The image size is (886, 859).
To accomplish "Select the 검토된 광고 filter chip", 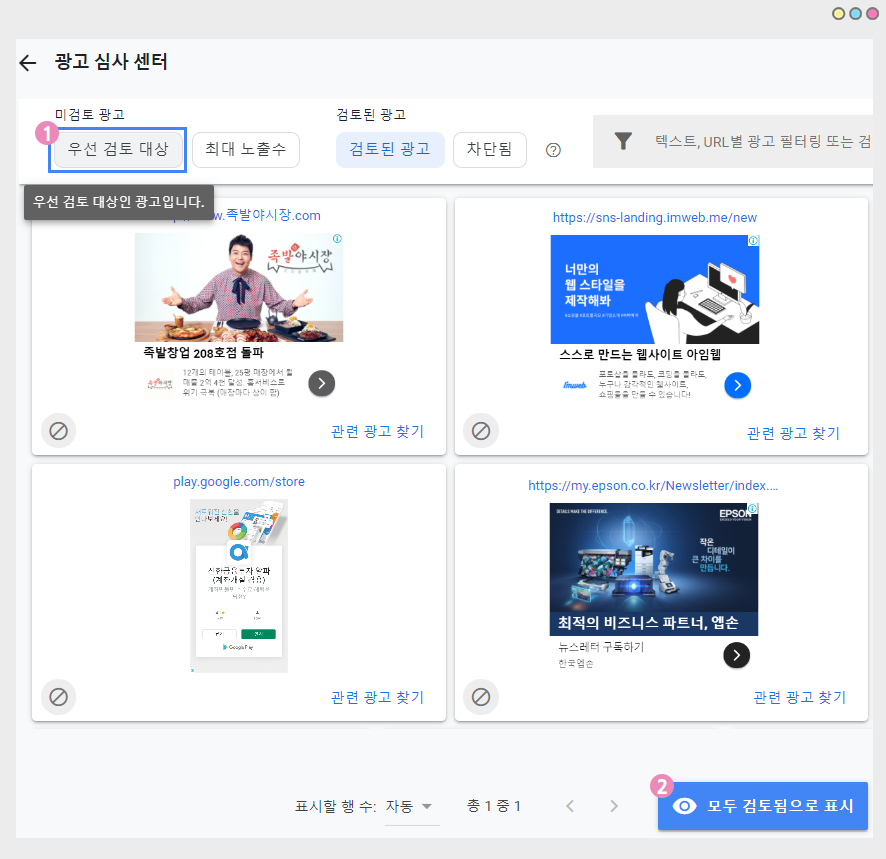I will click(390, 150).
